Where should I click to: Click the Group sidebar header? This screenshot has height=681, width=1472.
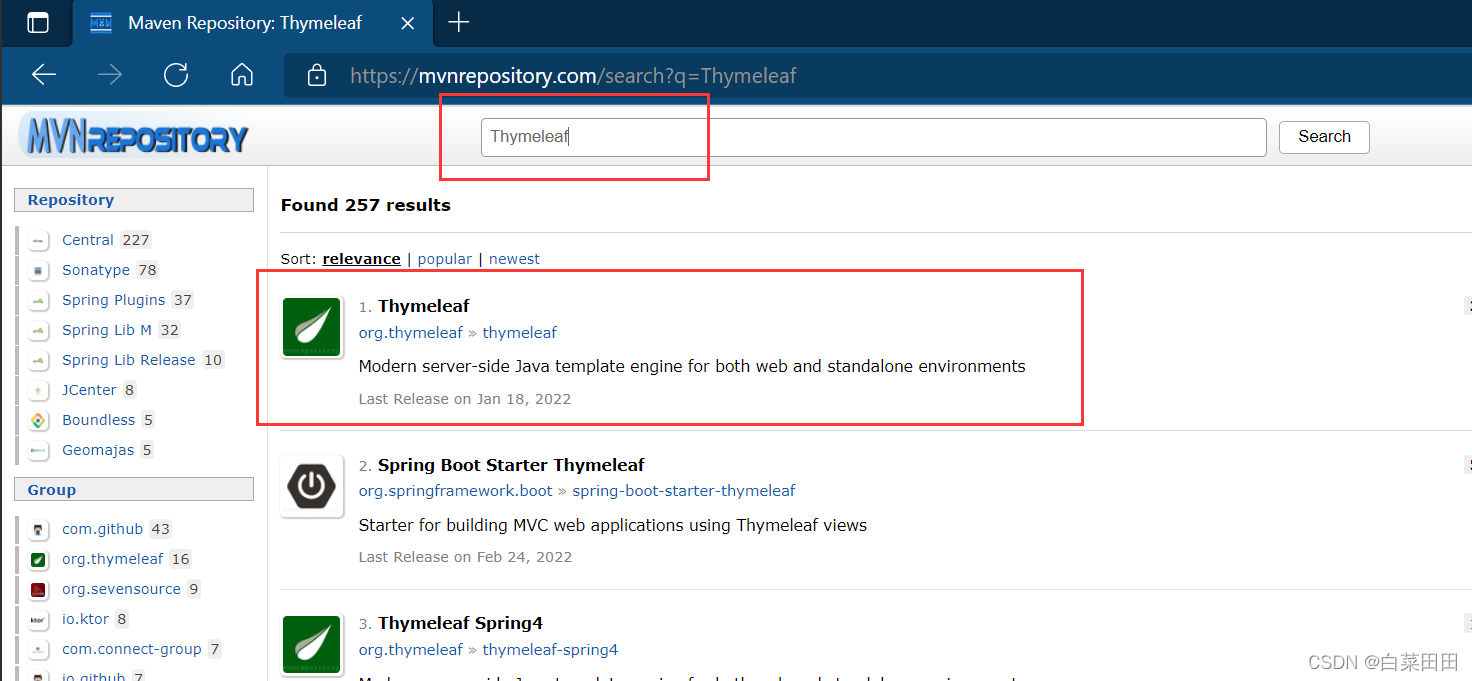134,490
